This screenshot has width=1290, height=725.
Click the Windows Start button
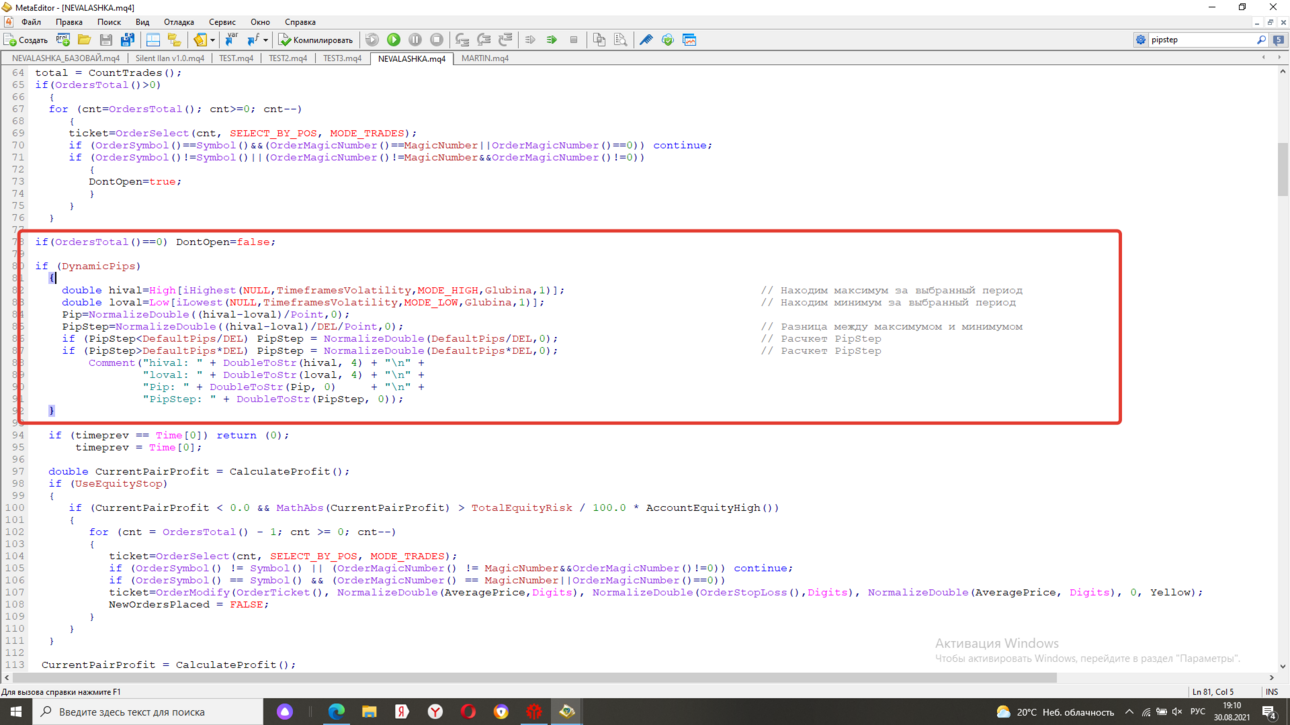click(x=15, y=712)
